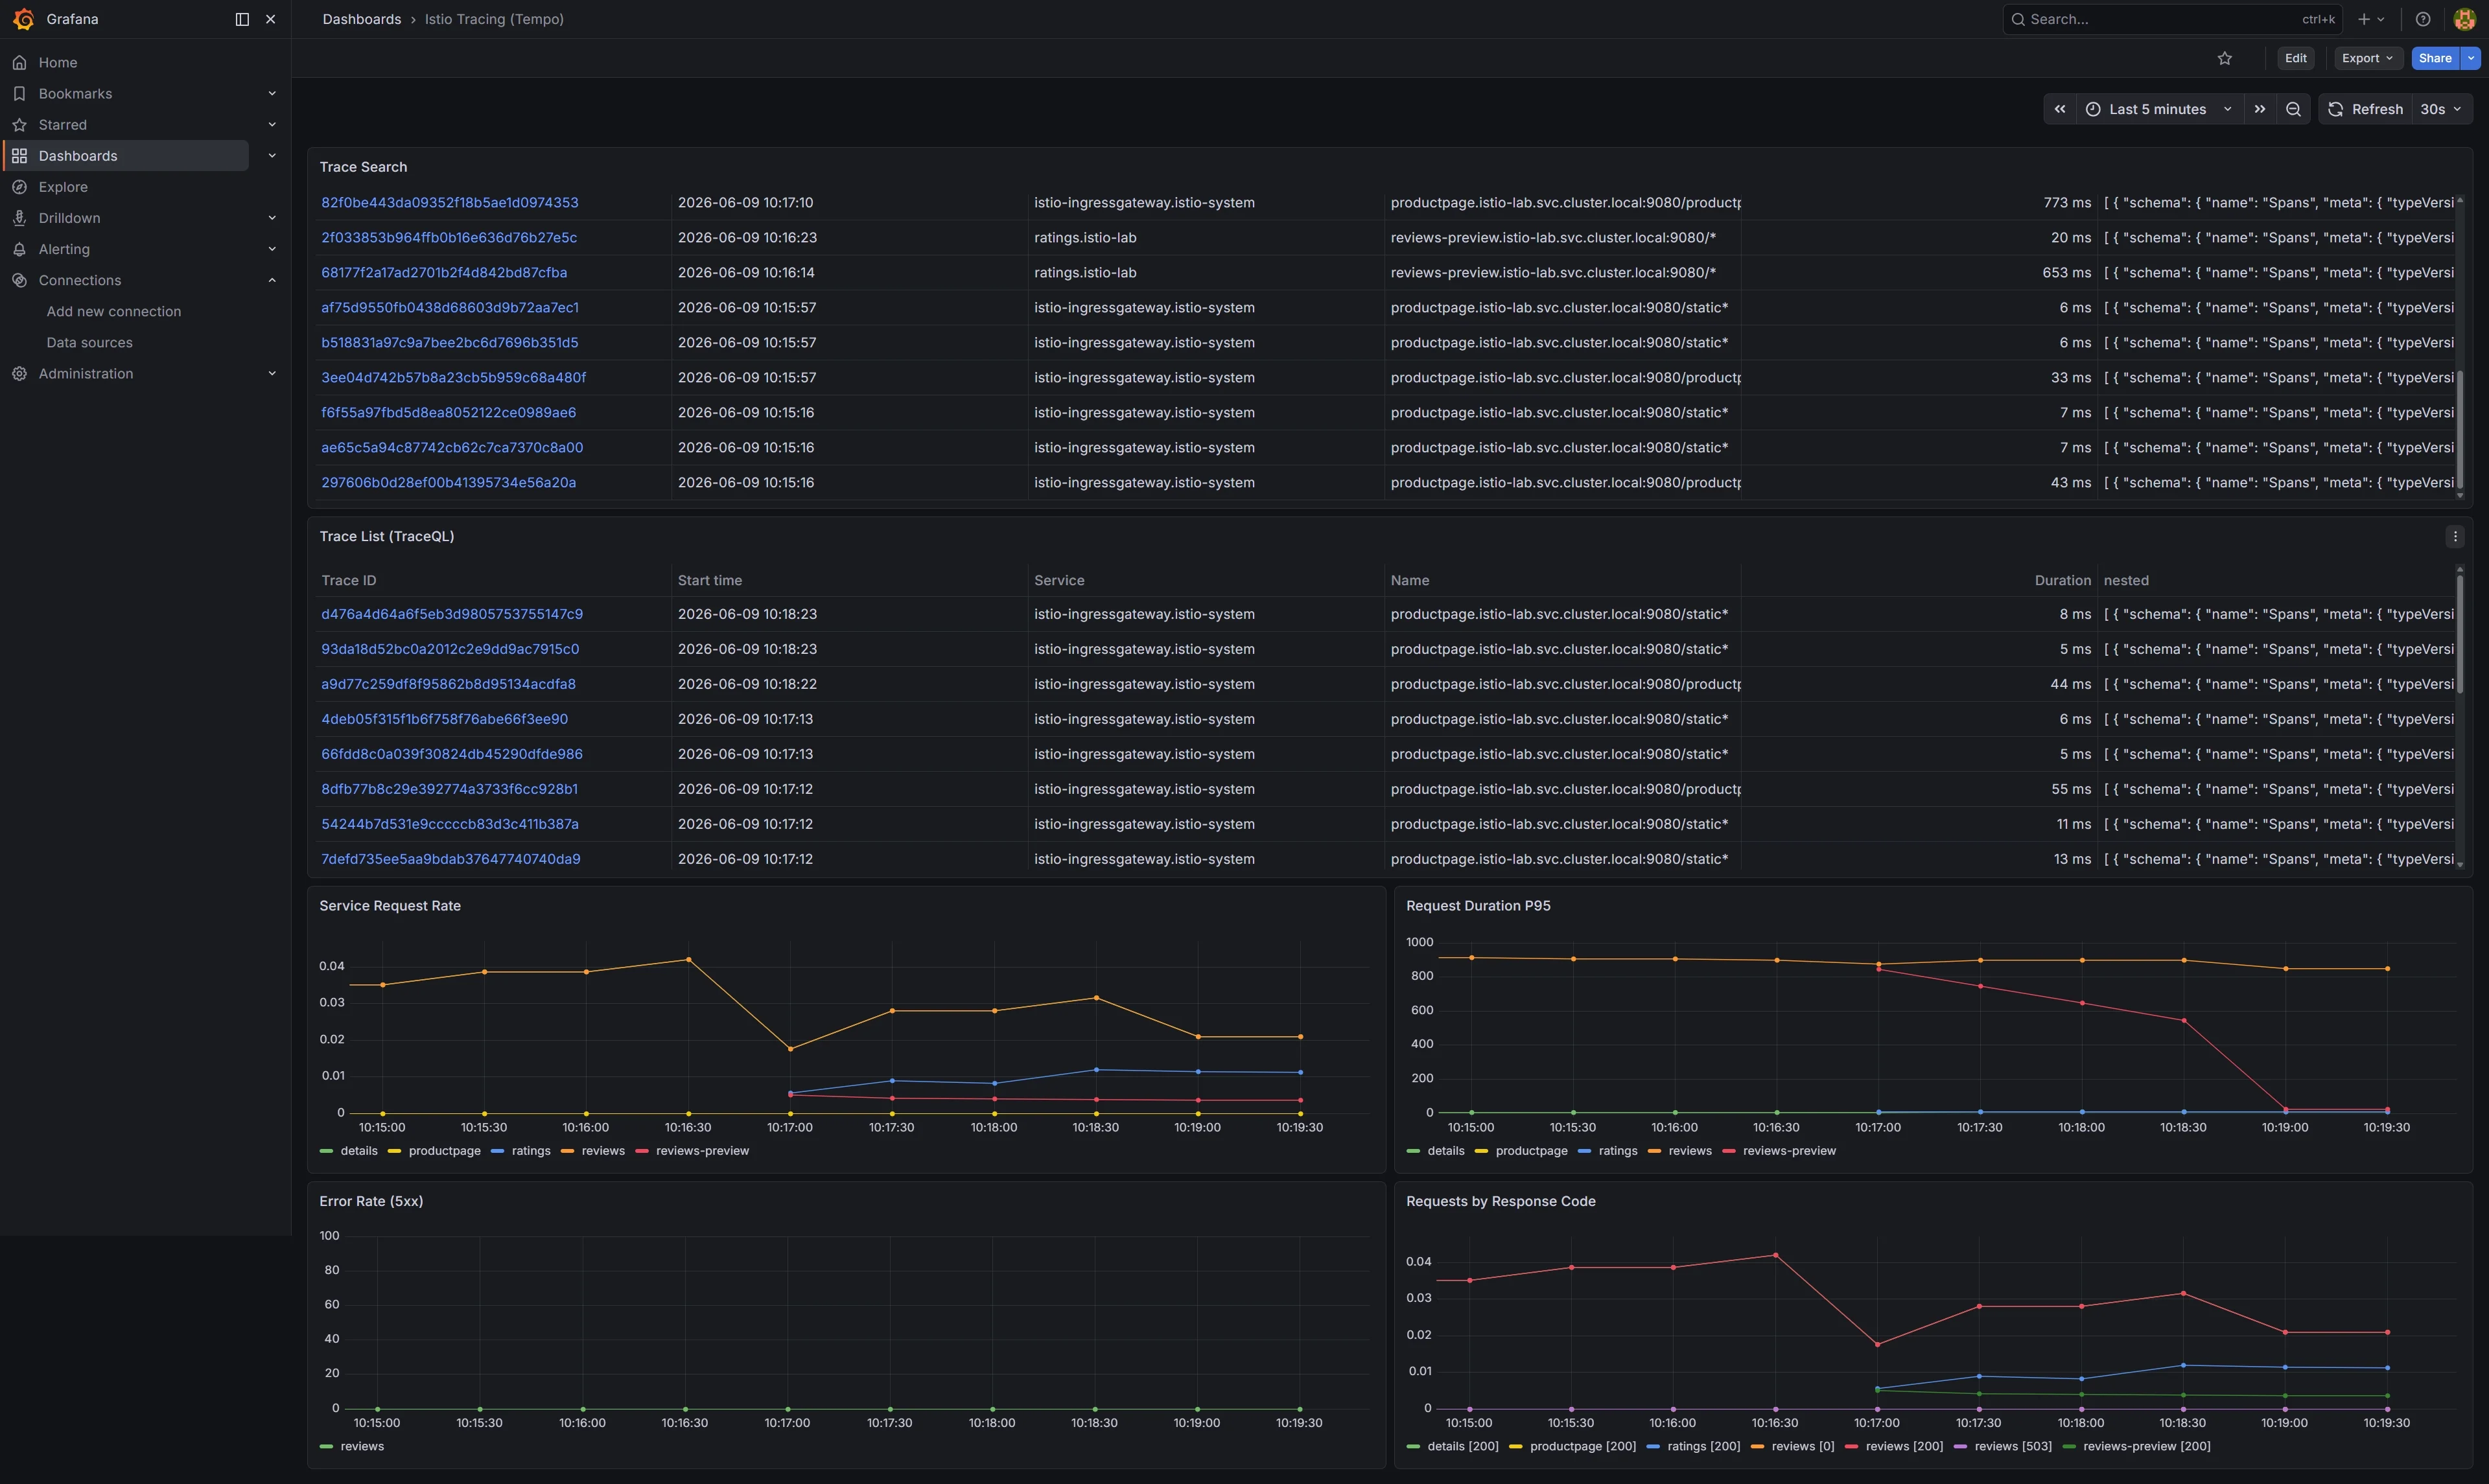
Task: Mark dashboard as favorite with star icon
Action: [2225, 58]
